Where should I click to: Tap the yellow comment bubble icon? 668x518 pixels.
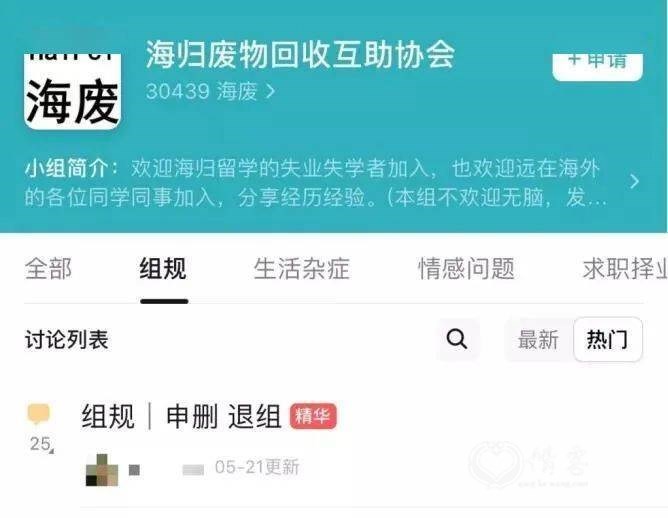coord(38,414)
